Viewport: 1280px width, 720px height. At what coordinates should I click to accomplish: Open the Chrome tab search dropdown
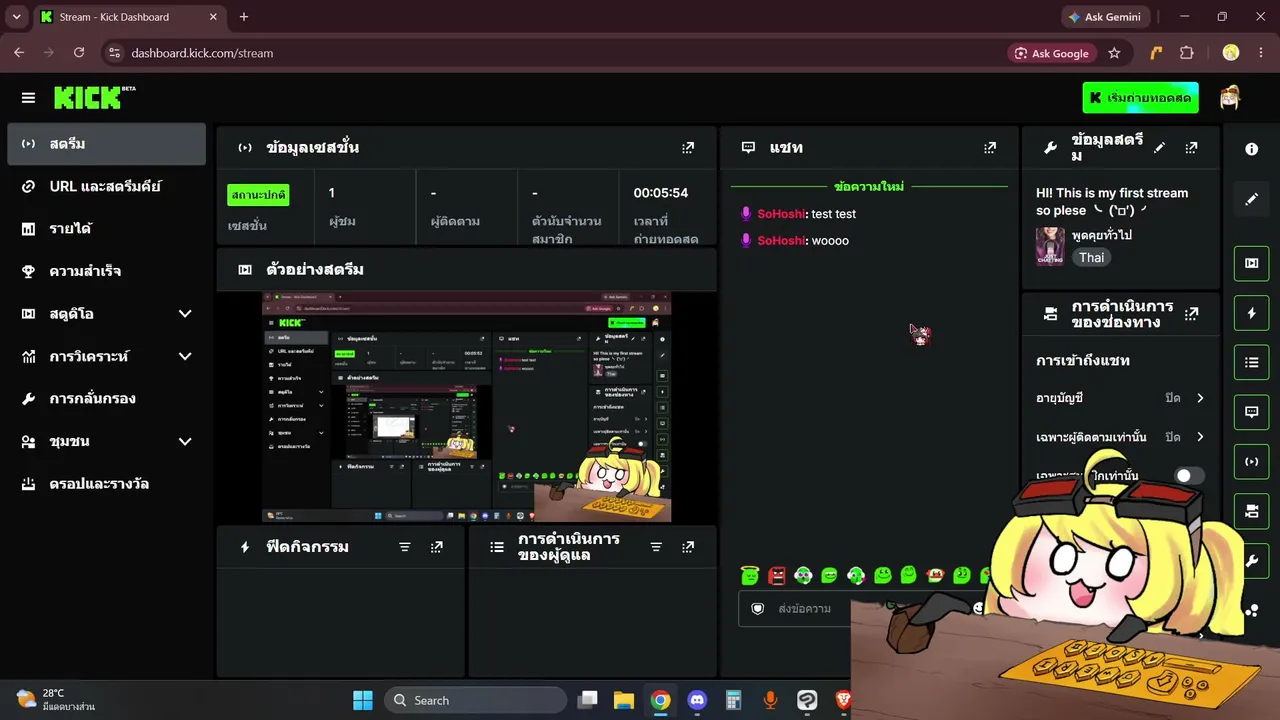click(16, 17)
